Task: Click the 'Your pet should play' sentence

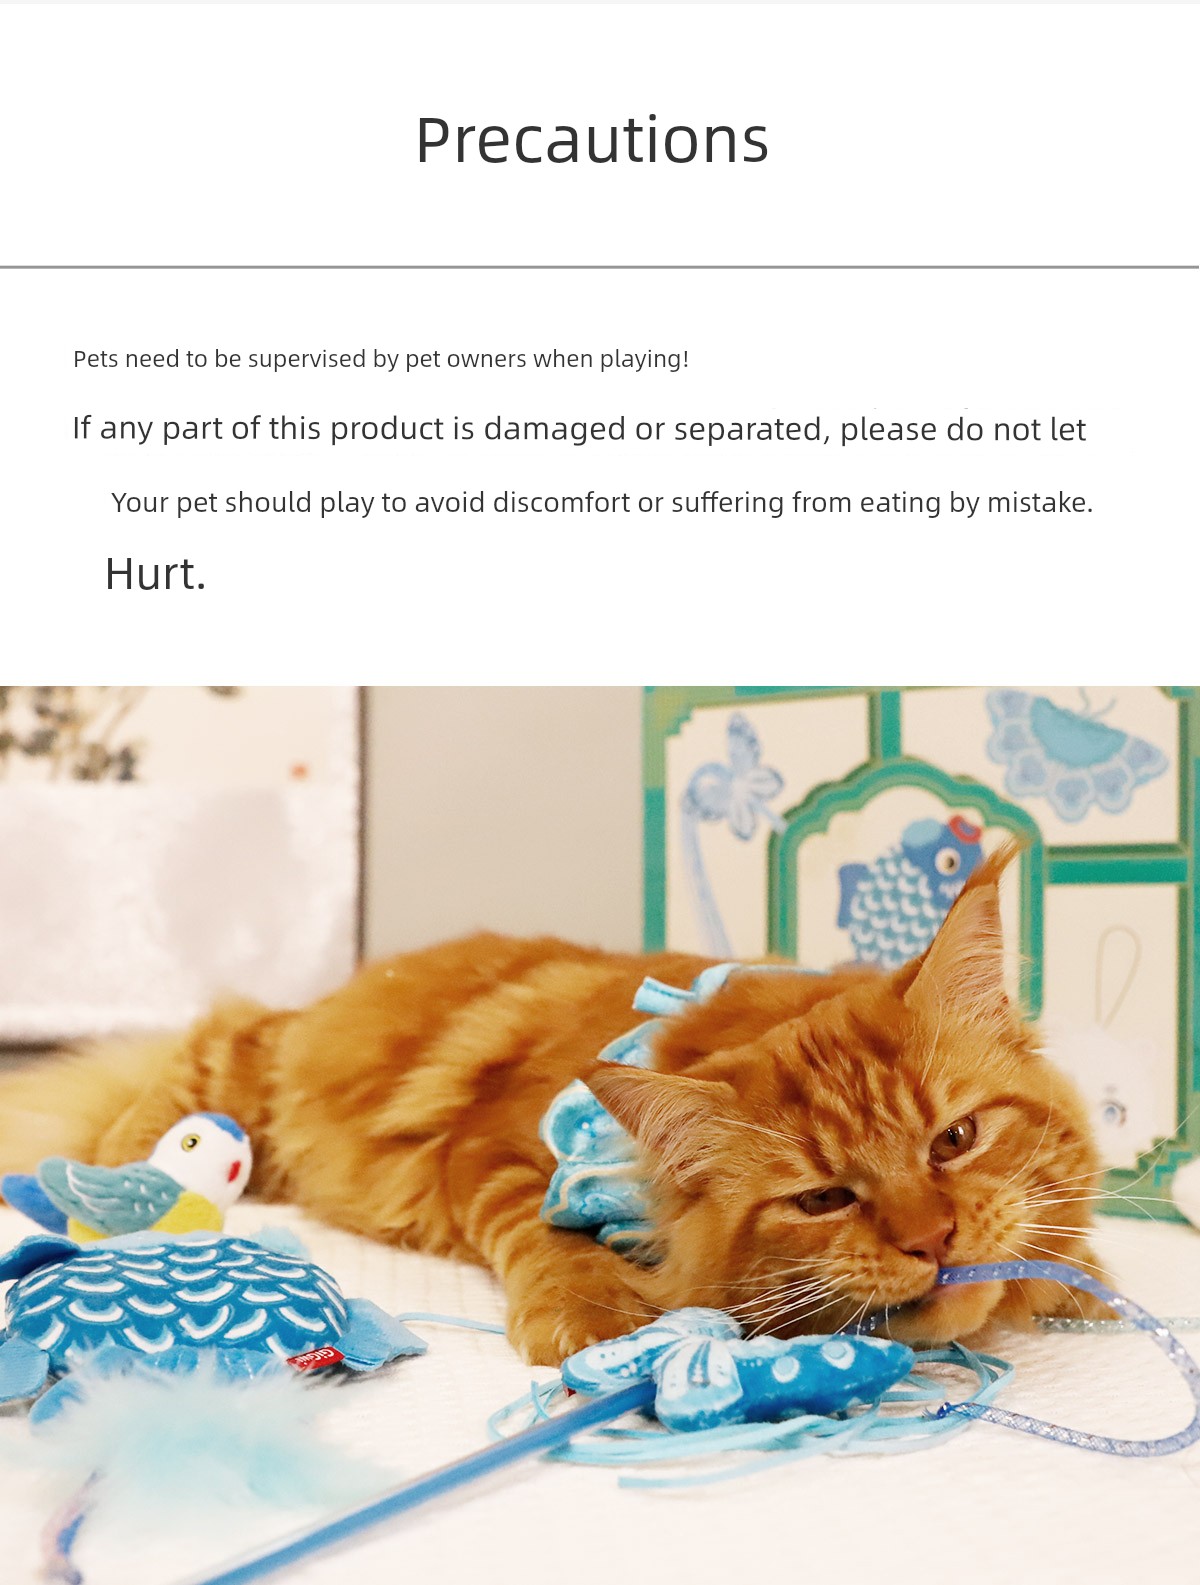Action: click(x=602, y=502)
